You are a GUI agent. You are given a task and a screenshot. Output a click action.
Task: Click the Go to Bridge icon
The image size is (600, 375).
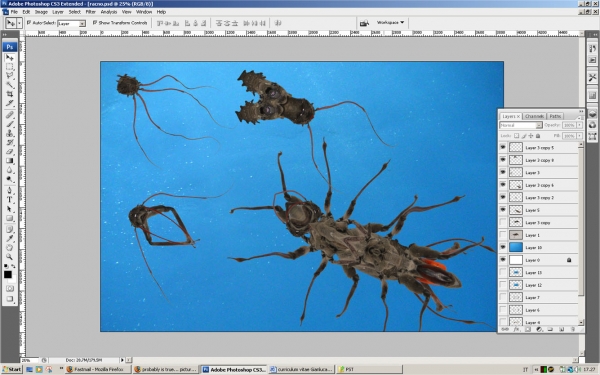(x=364, y=23)
